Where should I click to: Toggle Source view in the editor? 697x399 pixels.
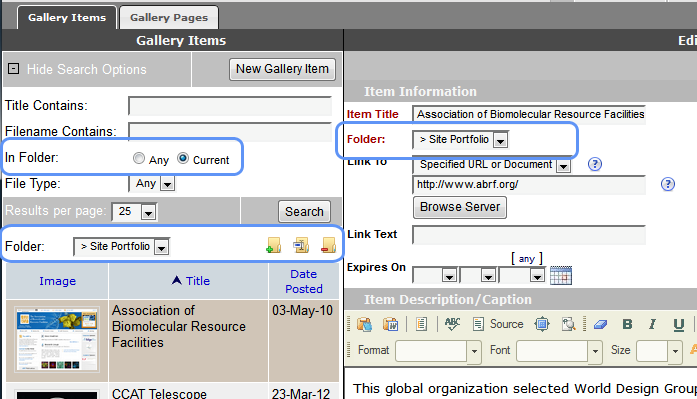click(498, 324)
